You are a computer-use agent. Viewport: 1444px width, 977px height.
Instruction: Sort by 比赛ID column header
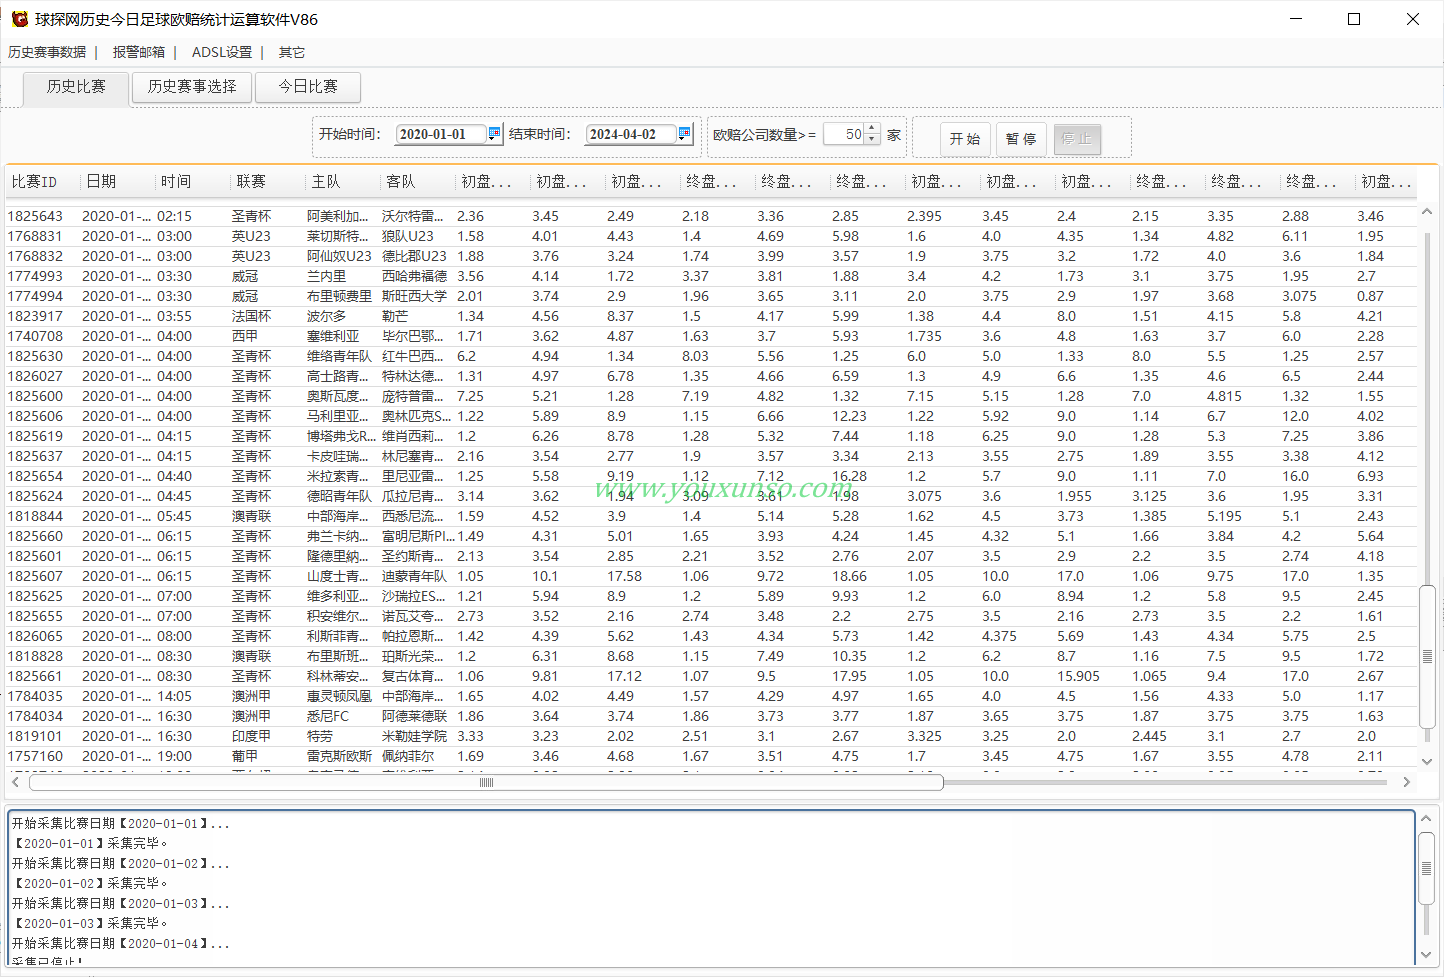pyautogui.click(x=42, y=182)
